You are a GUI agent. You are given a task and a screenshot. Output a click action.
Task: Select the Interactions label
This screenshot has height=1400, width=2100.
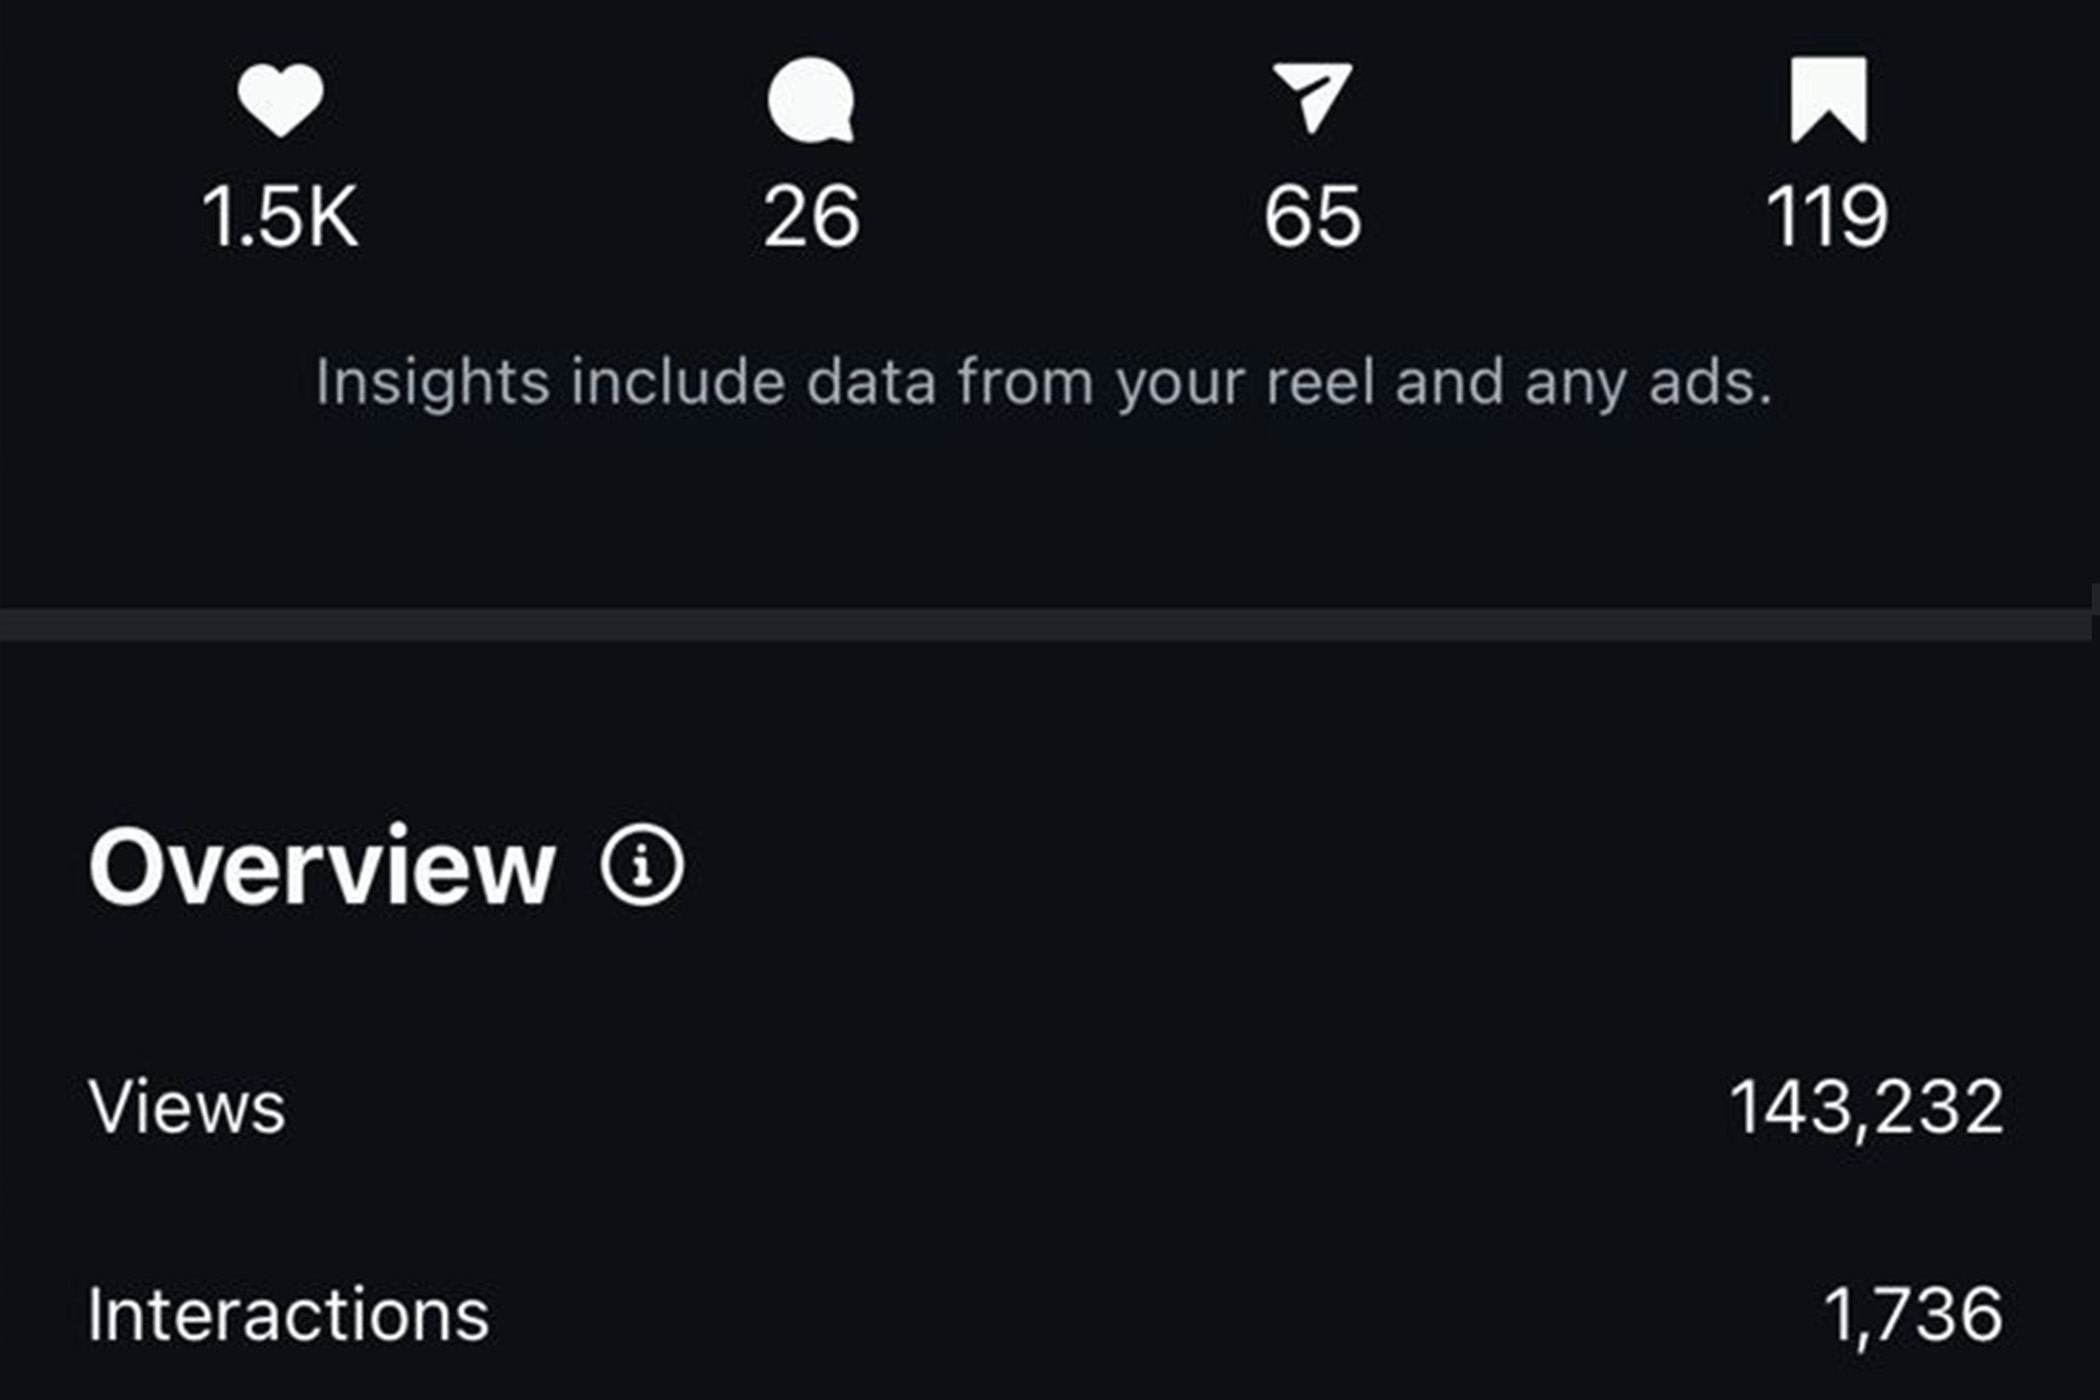(x=288, y=1314)
